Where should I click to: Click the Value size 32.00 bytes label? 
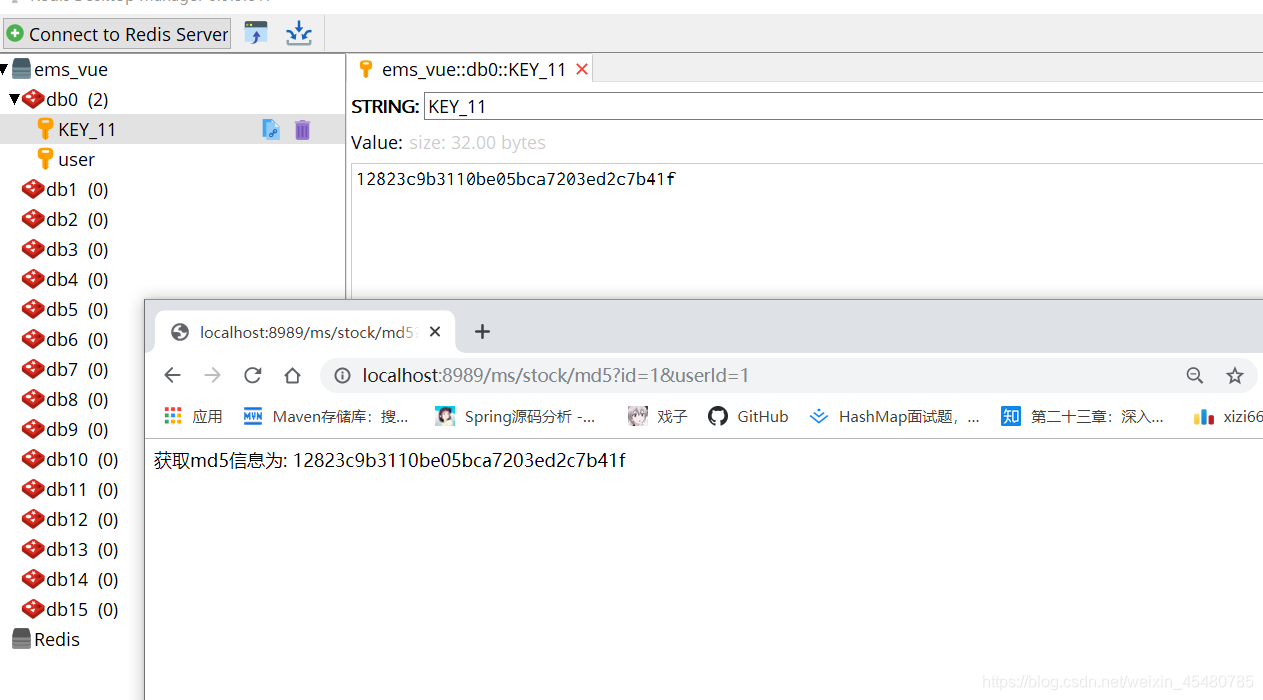click(448, 143)
